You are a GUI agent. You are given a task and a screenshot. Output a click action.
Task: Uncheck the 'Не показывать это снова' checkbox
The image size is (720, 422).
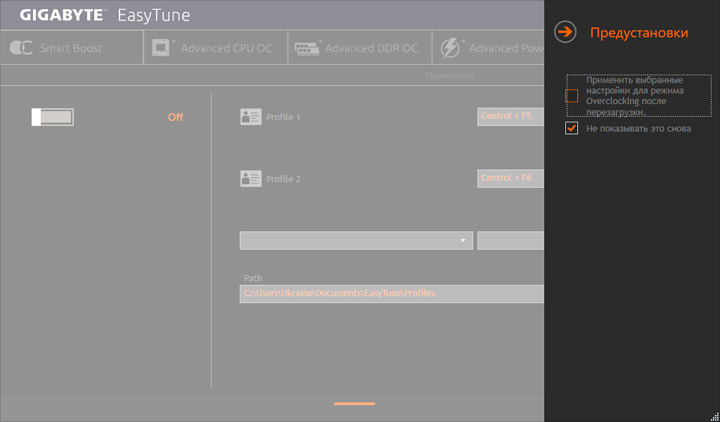coord(571,129)
